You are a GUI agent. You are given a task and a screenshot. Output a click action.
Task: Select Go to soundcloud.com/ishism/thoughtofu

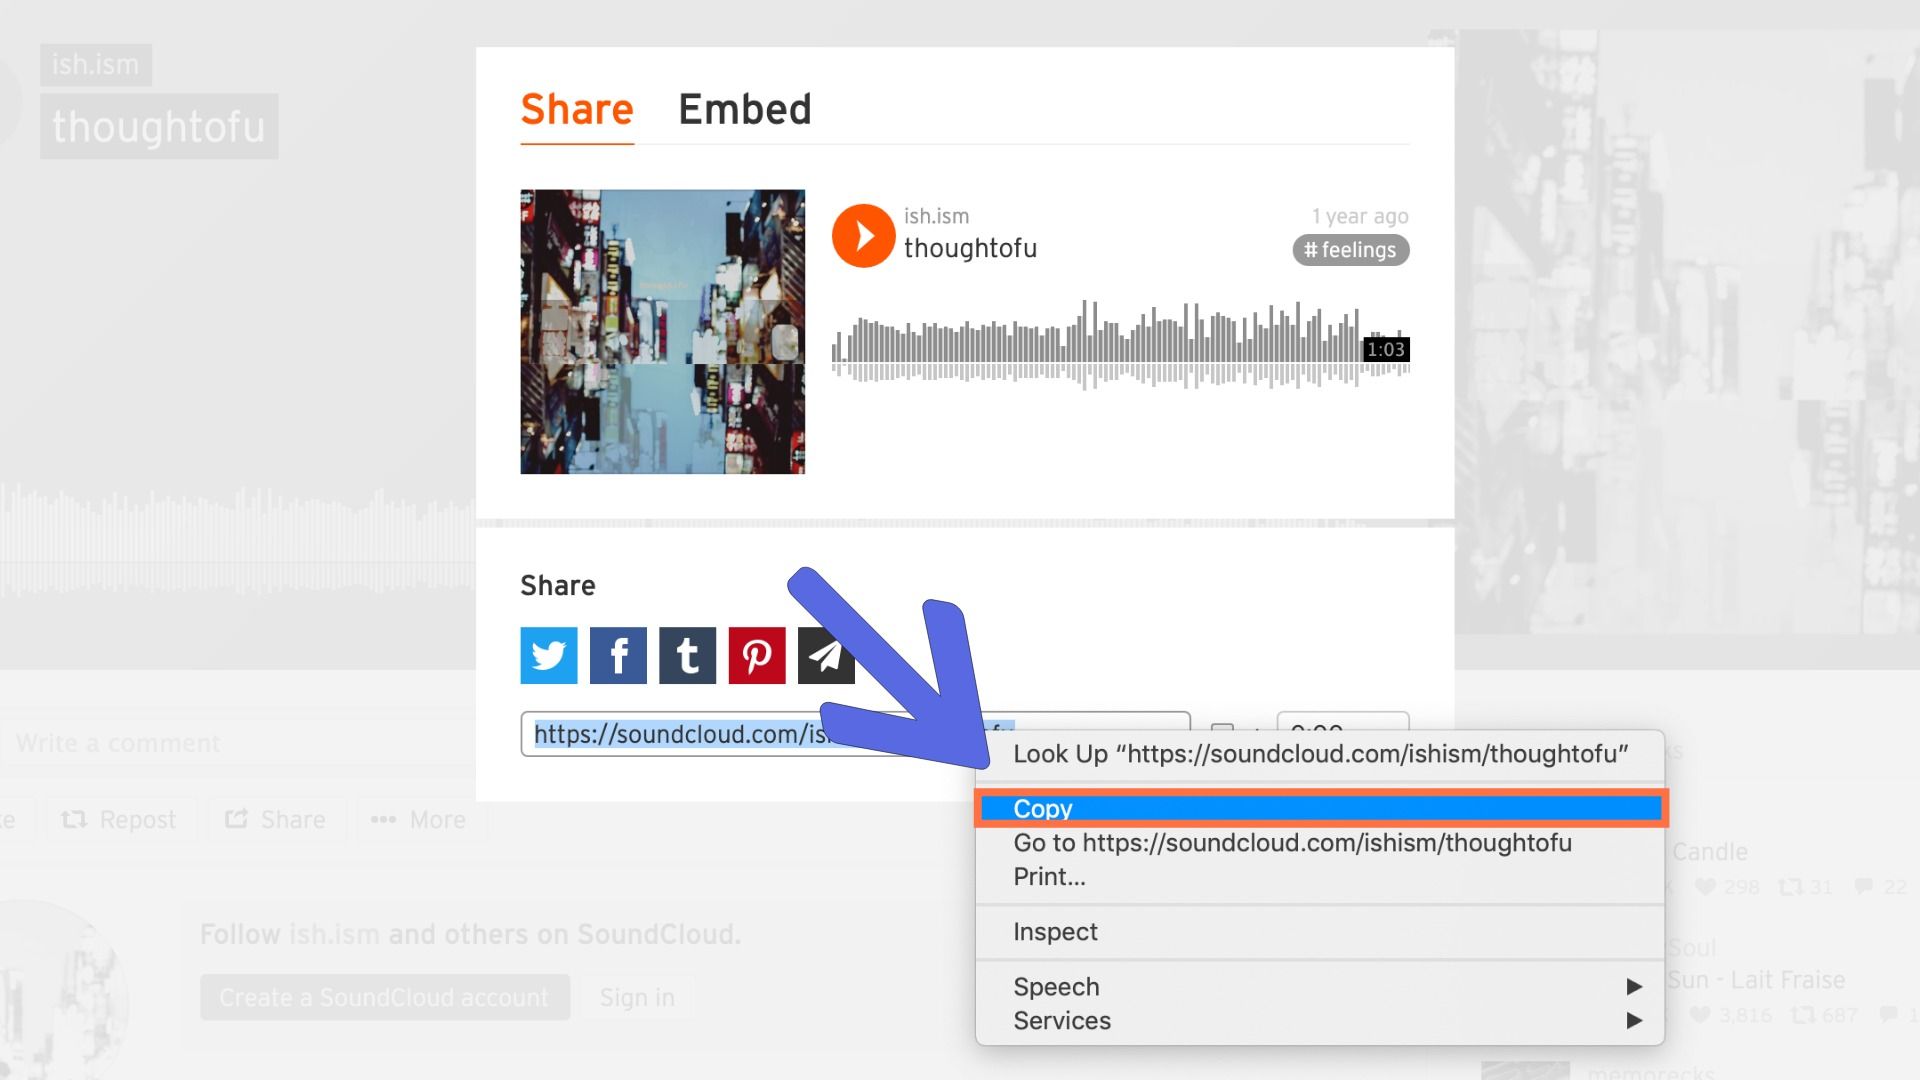pos(1291,841)
